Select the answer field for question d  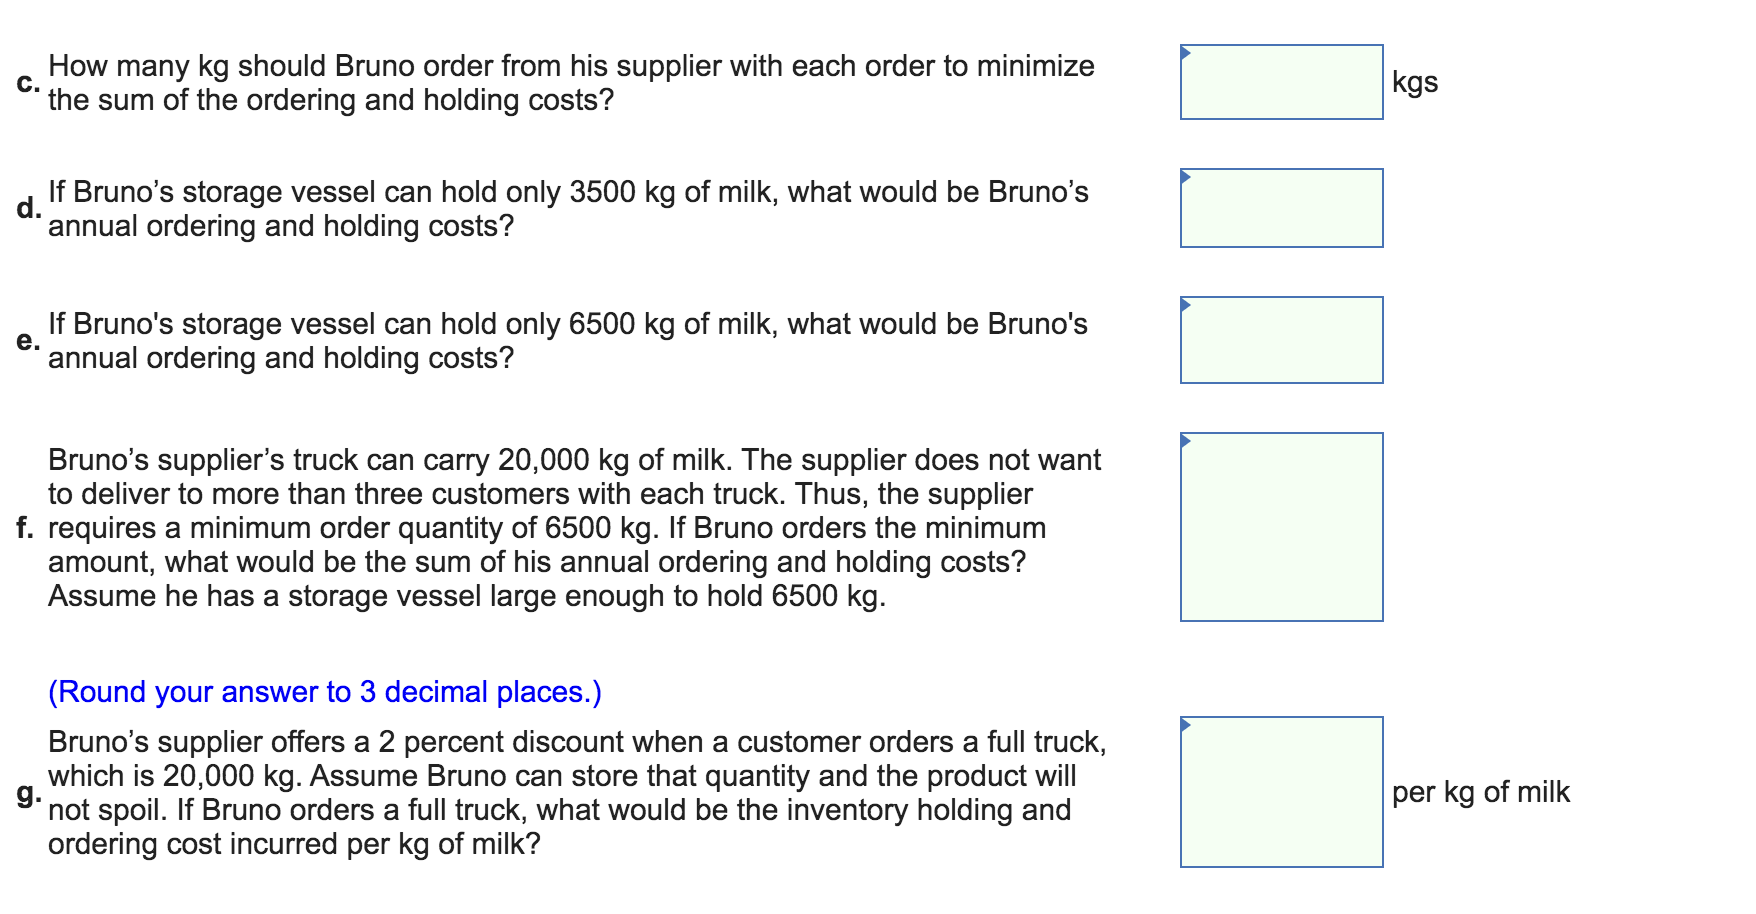click(1281, 207)
